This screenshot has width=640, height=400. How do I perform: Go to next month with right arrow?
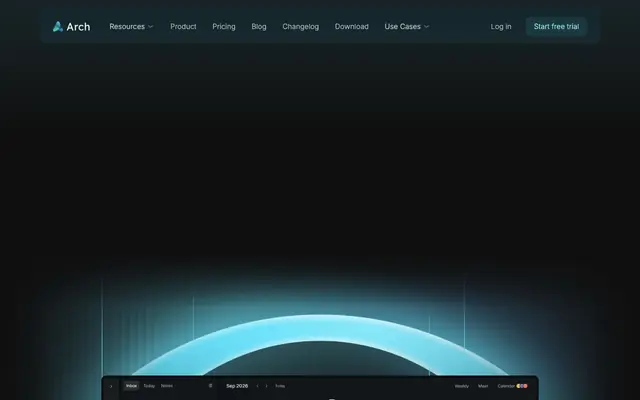point(267,386)
